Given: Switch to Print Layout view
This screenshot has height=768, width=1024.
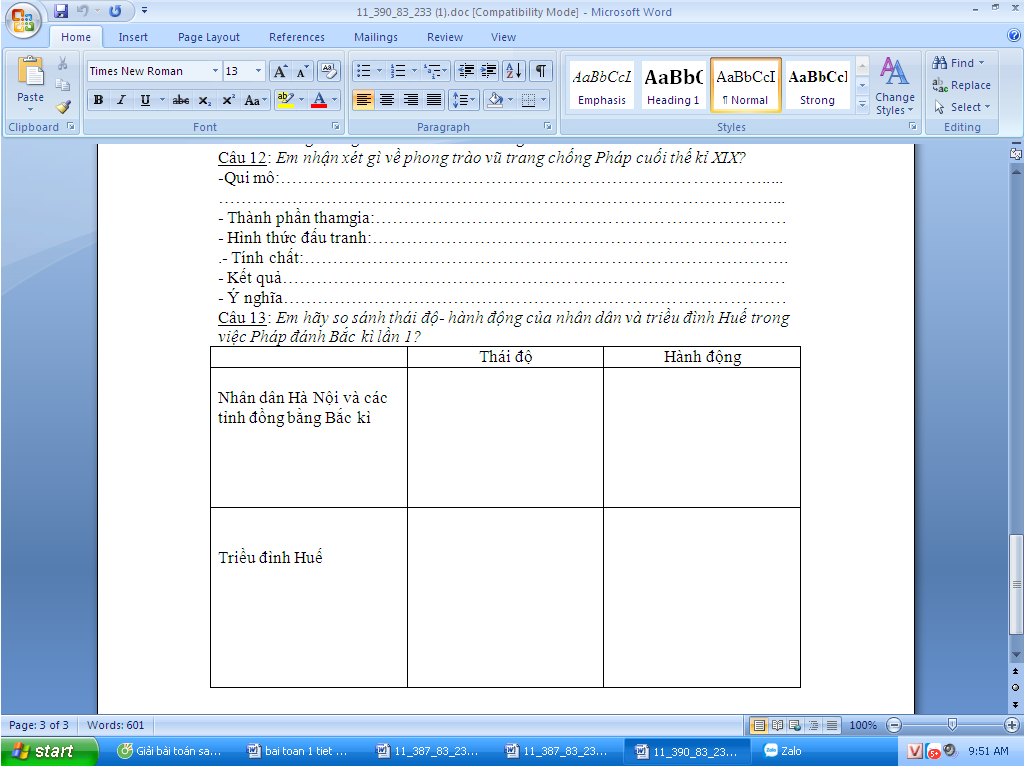Looking at the screenshot, I should point(759,725).
